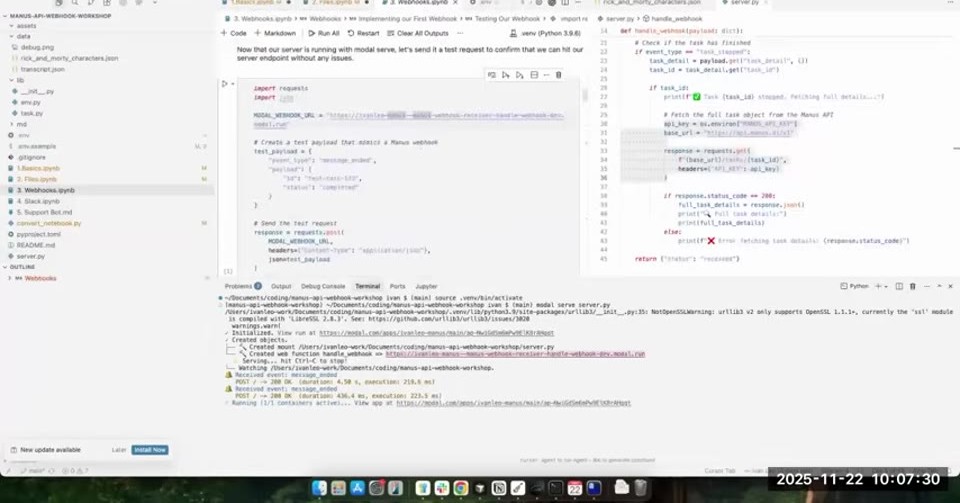The height and width of the screenshot is (503, 960).
Task: Open Finder from the Dock
Action: point(320,488)
